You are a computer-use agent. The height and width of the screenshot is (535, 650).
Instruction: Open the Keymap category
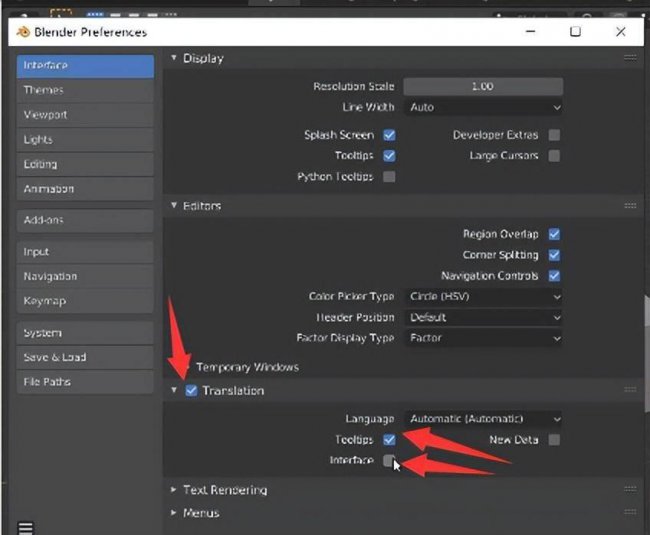point(85,301)
